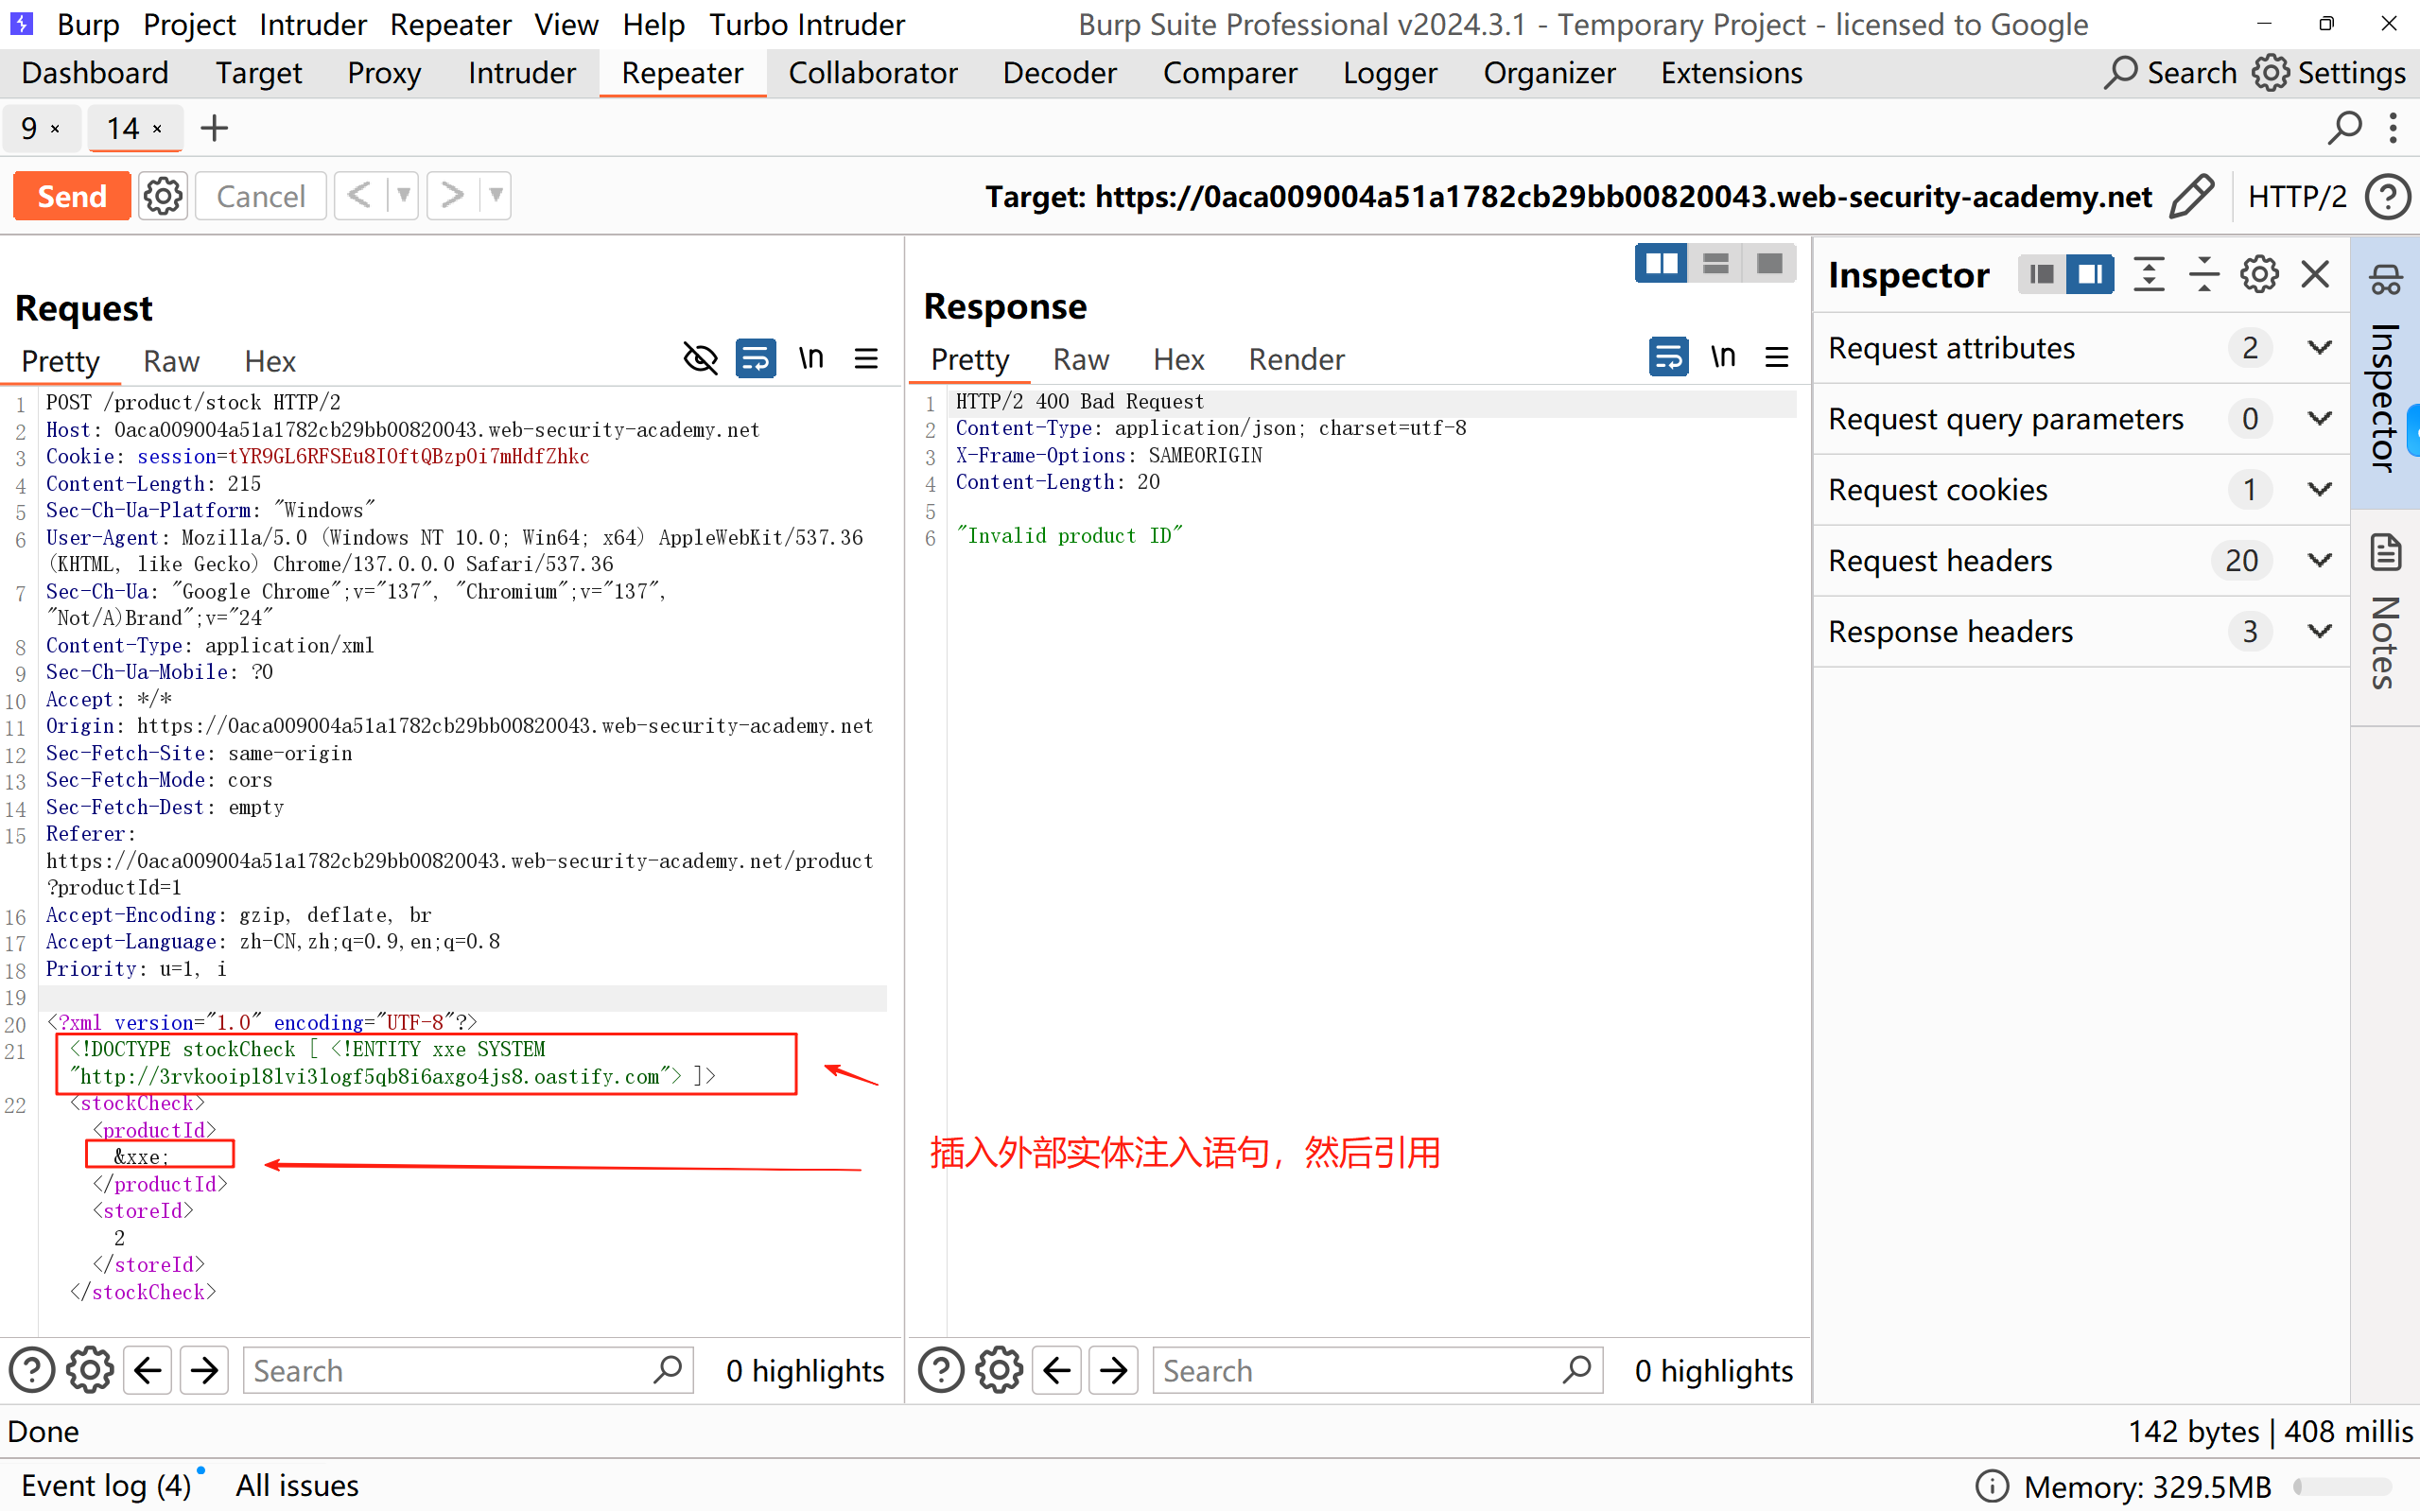Edit target with the pencil icon
Image resolution: width=2420 pixels, height=1512 pixels.
[x=2191, y=196]
